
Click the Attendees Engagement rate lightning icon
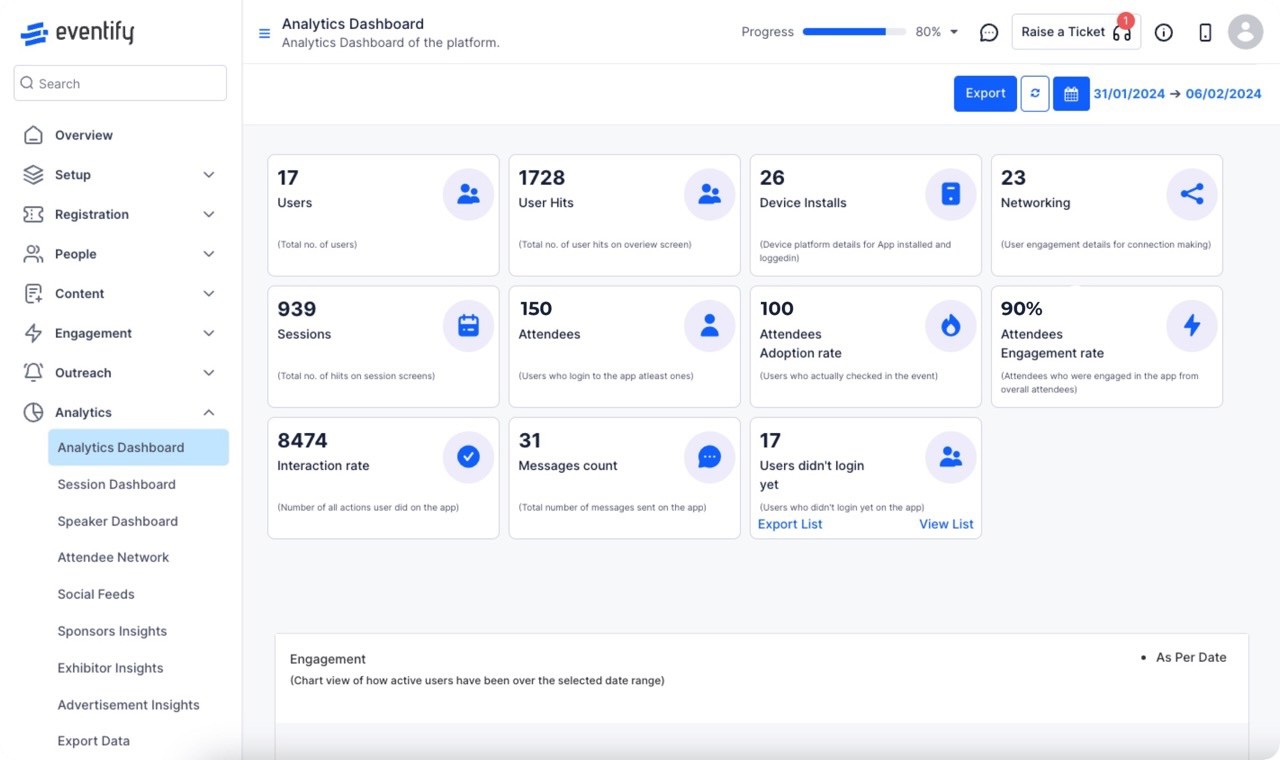(1191, 325)
